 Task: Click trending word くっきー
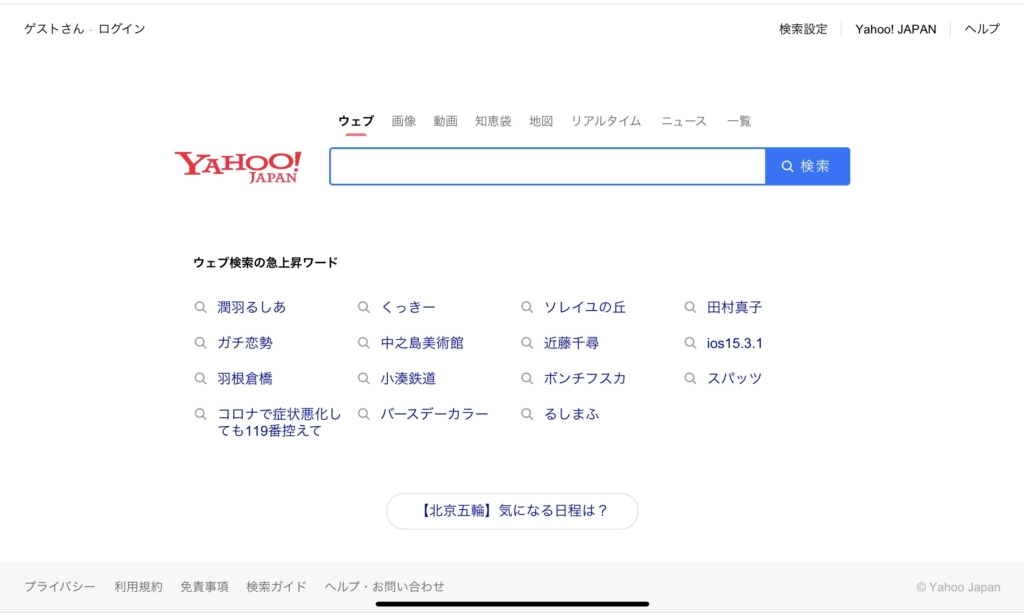point(408,307)
